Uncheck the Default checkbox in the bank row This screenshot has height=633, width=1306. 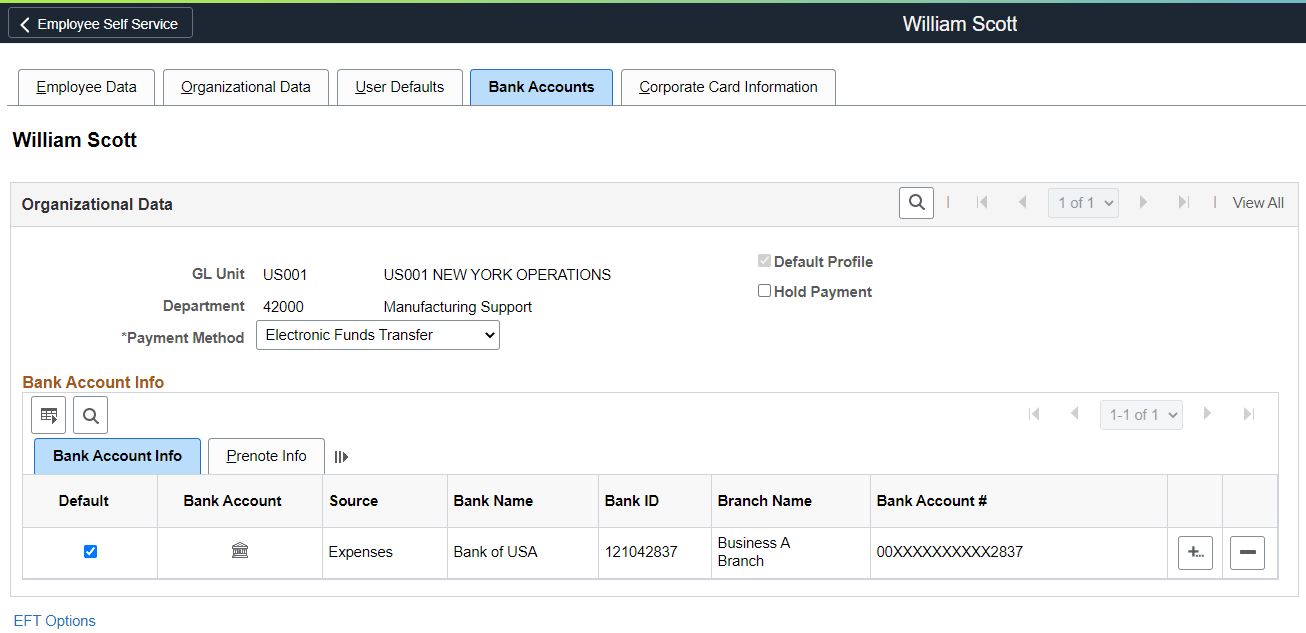coord(91,551)
